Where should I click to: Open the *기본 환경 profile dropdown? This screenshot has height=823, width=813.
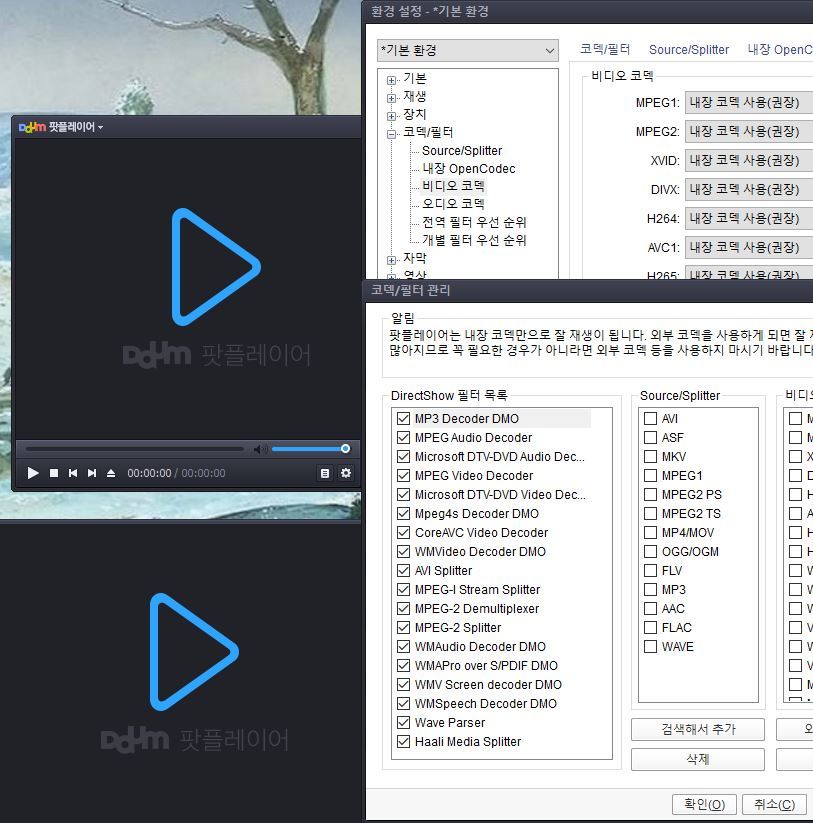(467, 50)
